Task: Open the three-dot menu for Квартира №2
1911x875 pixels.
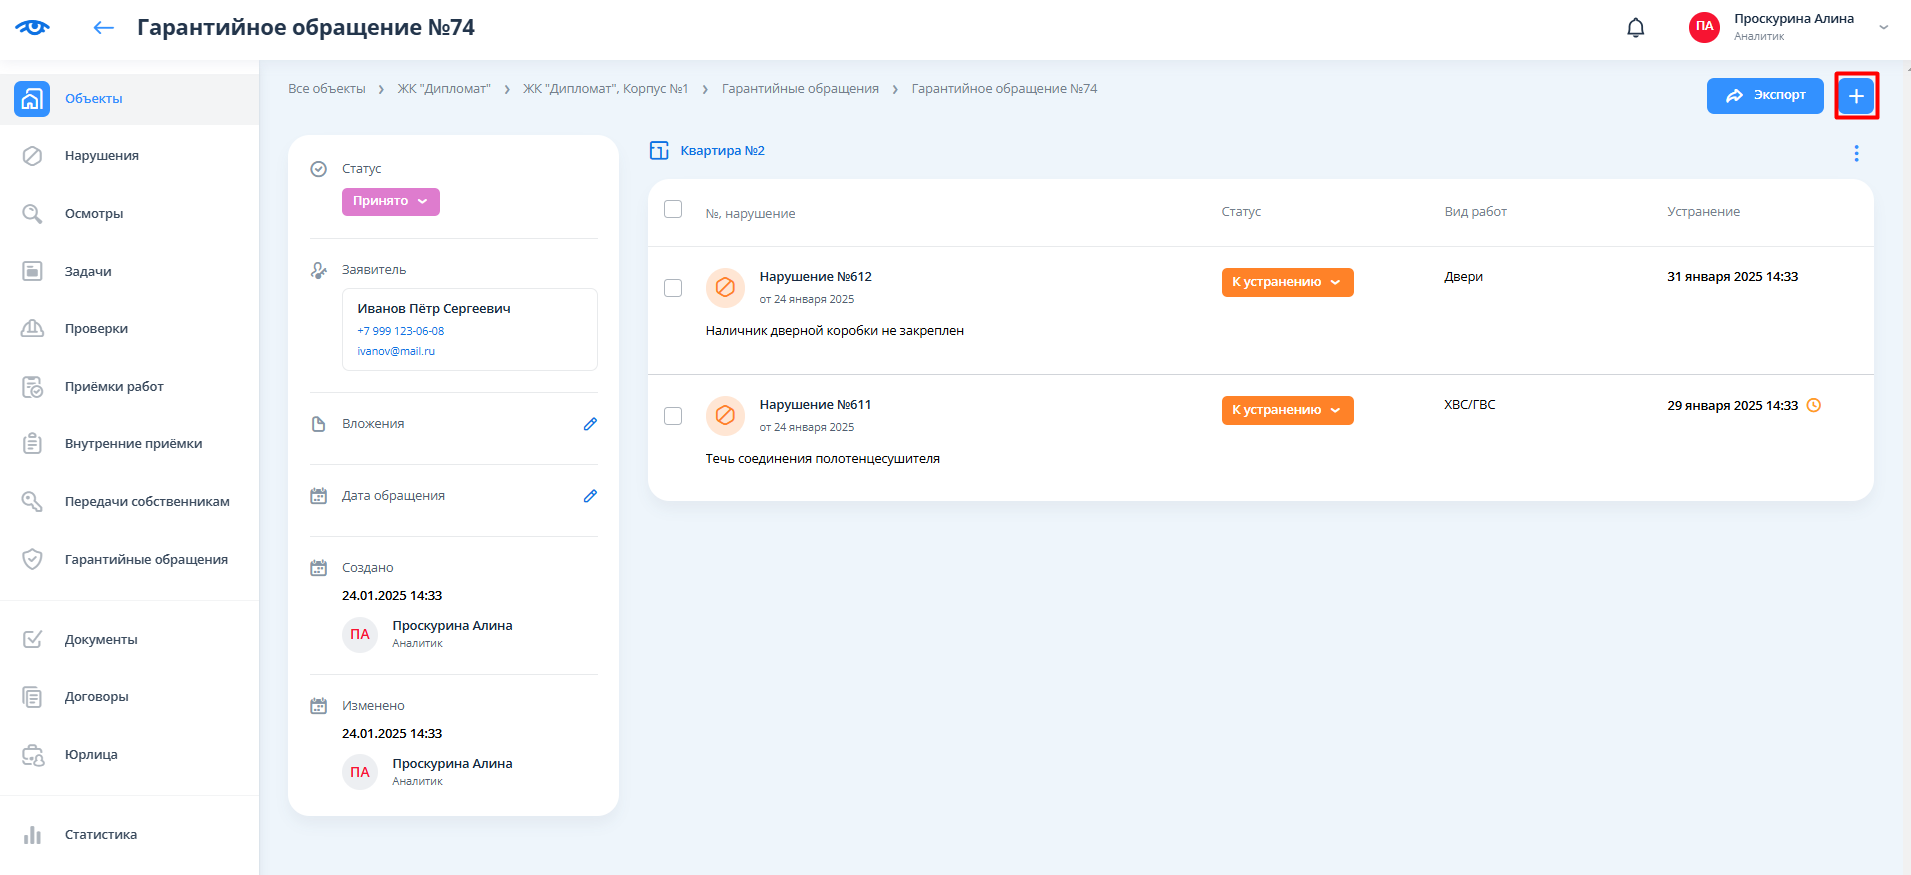Action: point(1856,153)
